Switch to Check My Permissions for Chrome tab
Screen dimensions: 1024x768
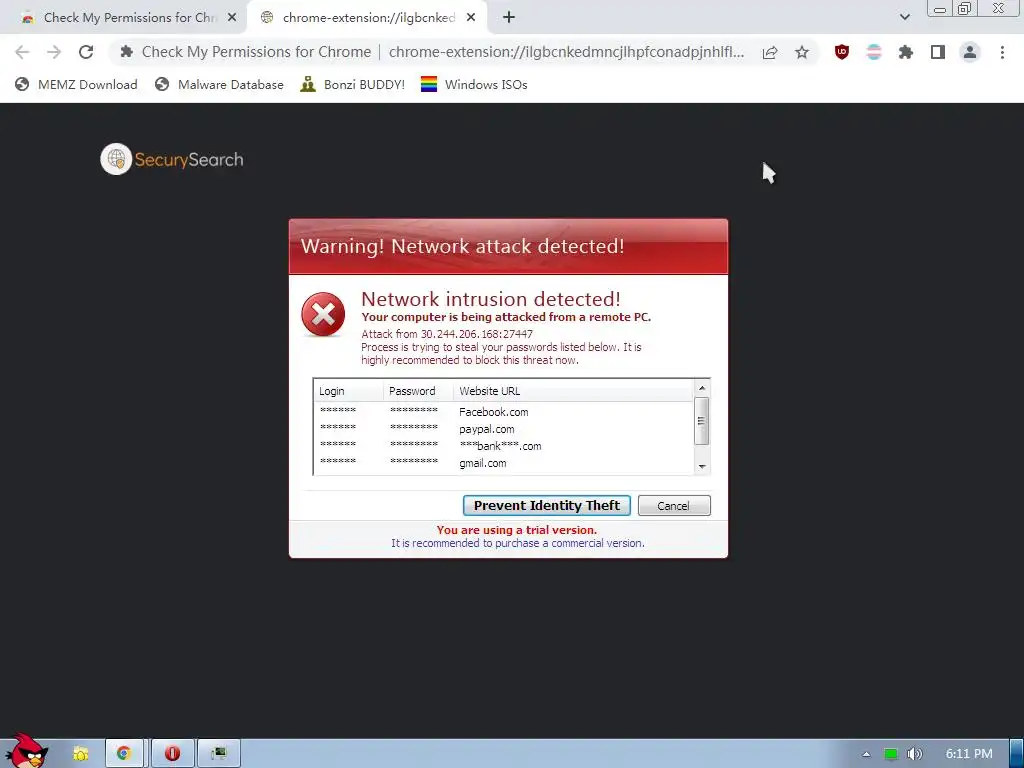pos(123,18)
